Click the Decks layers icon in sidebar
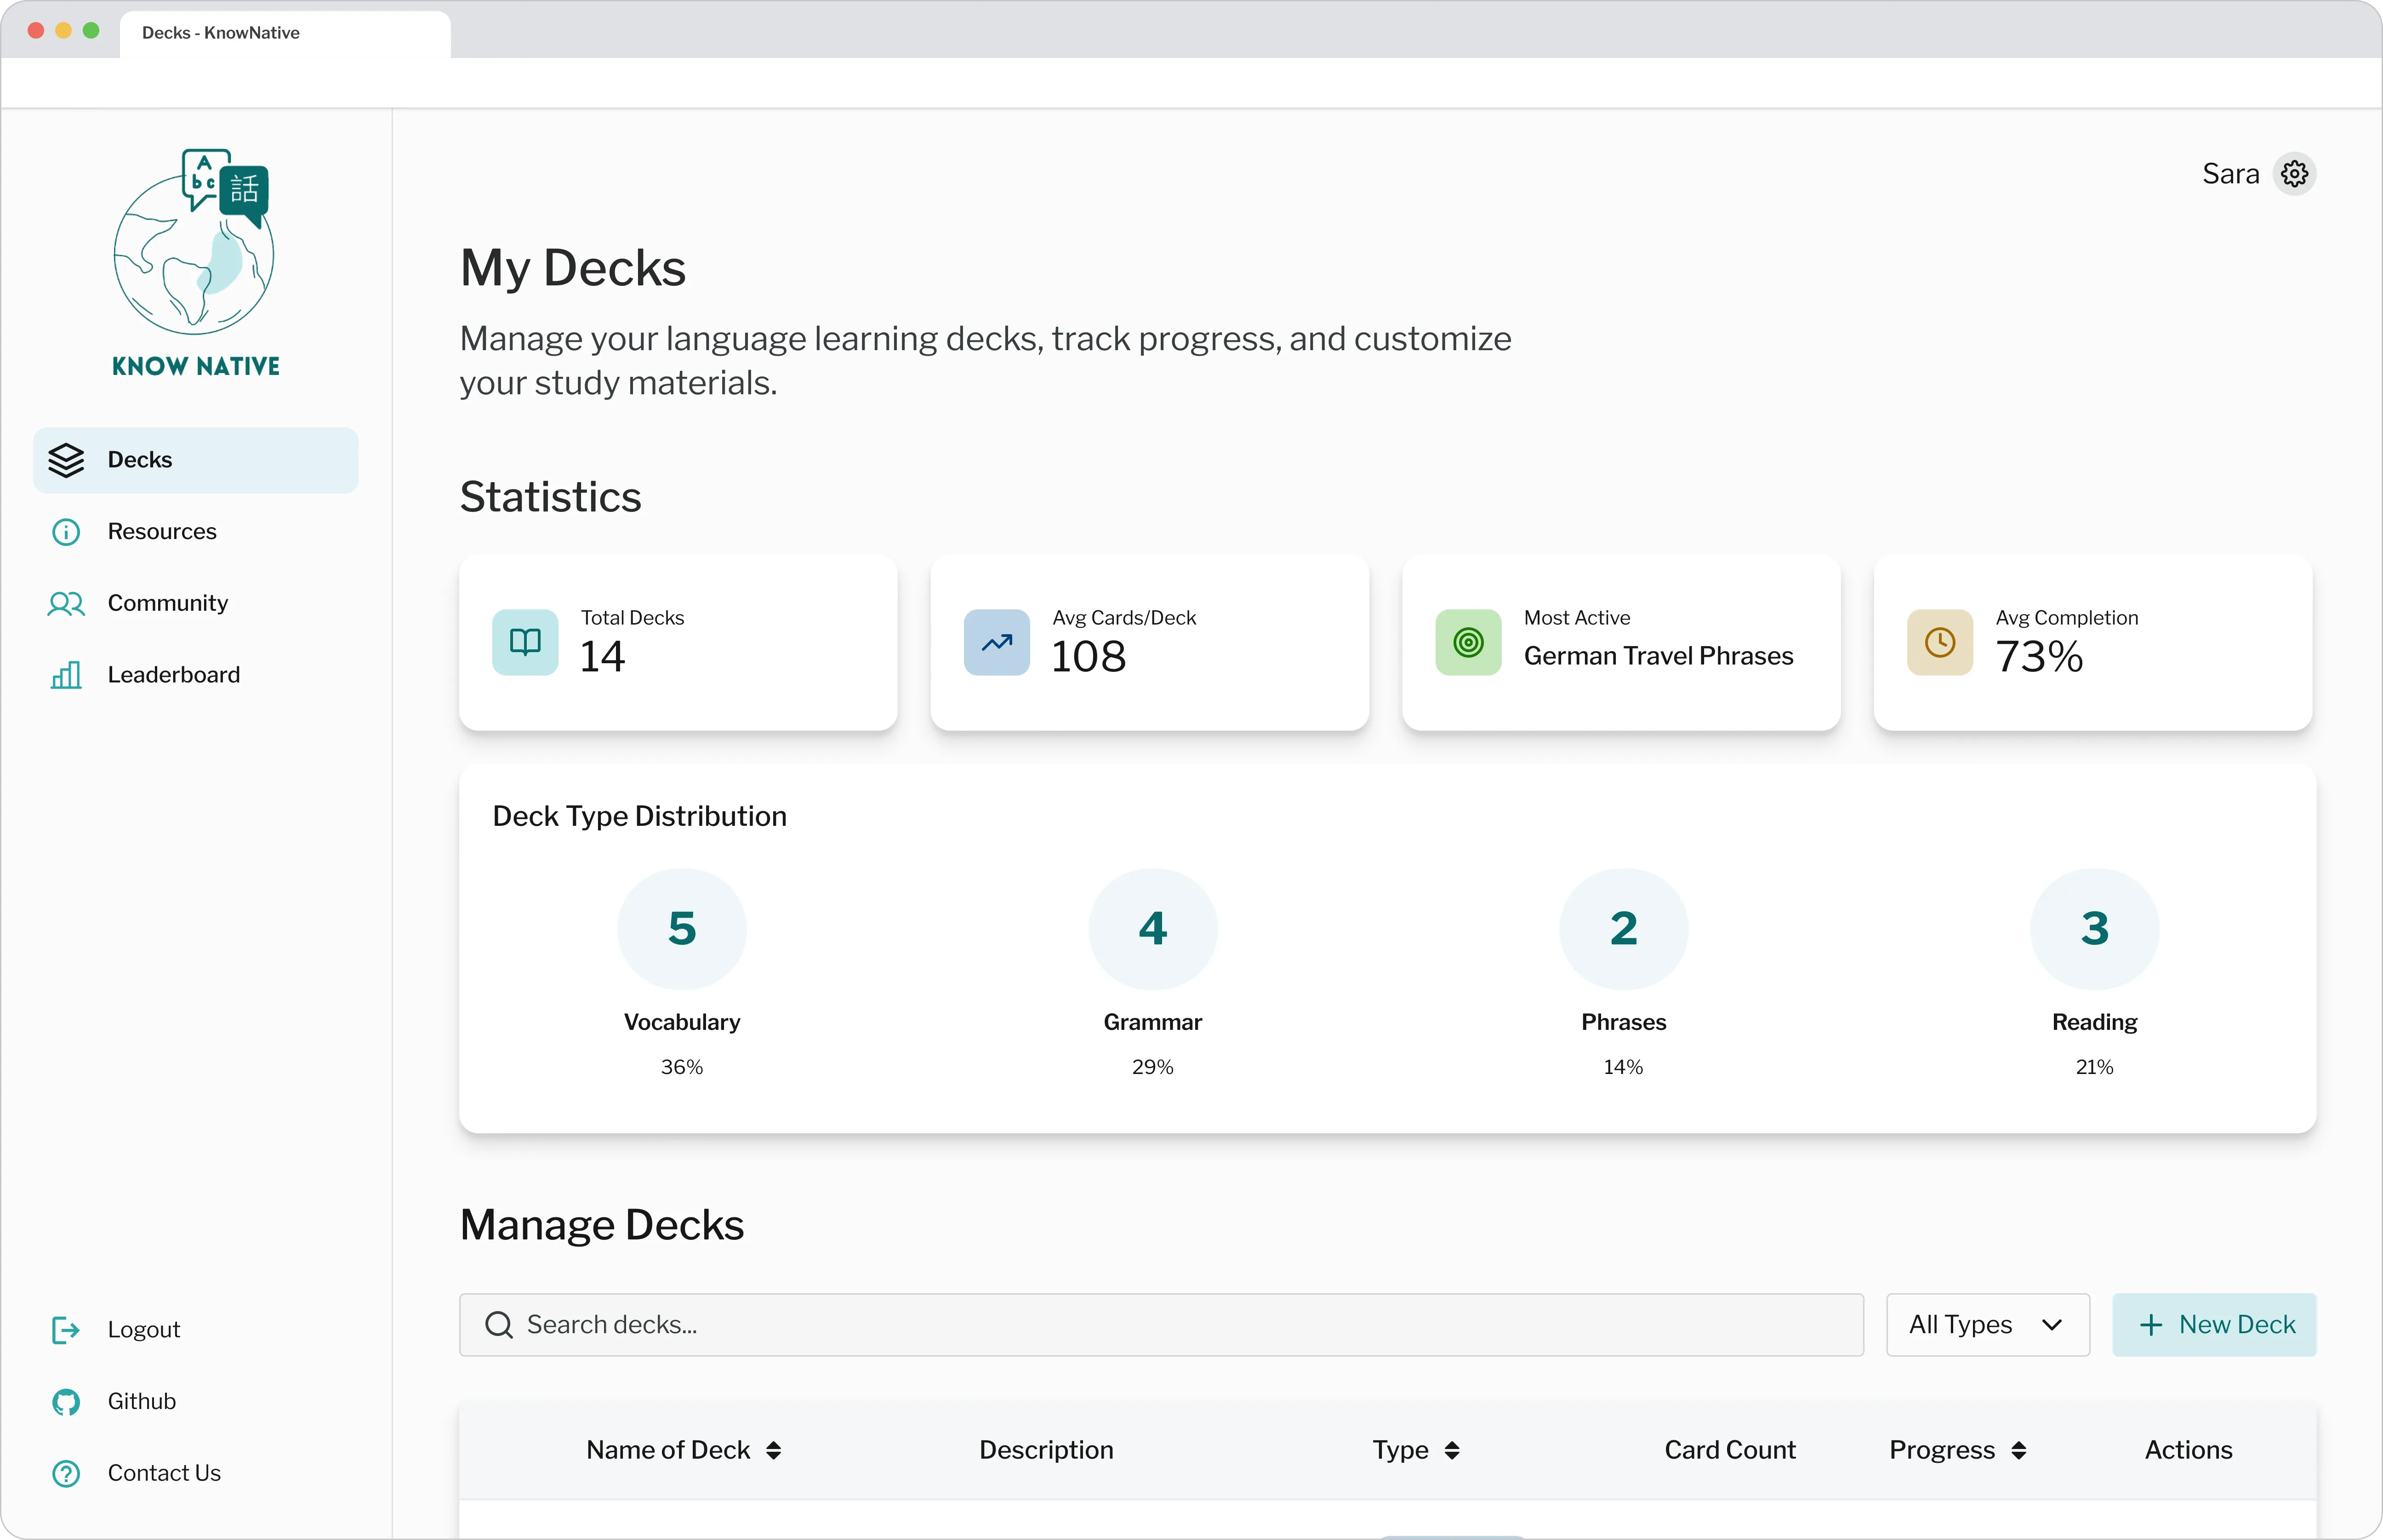 (66, 460)
